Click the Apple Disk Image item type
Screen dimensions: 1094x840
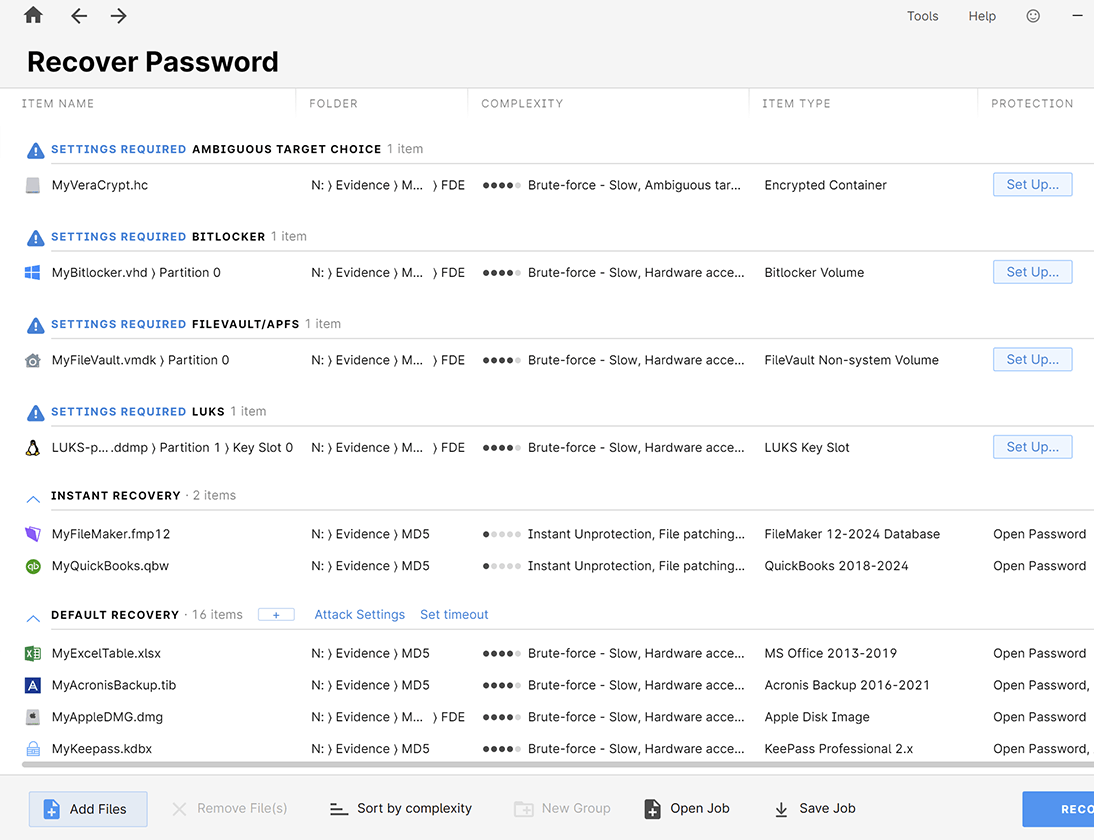(817, 717)
